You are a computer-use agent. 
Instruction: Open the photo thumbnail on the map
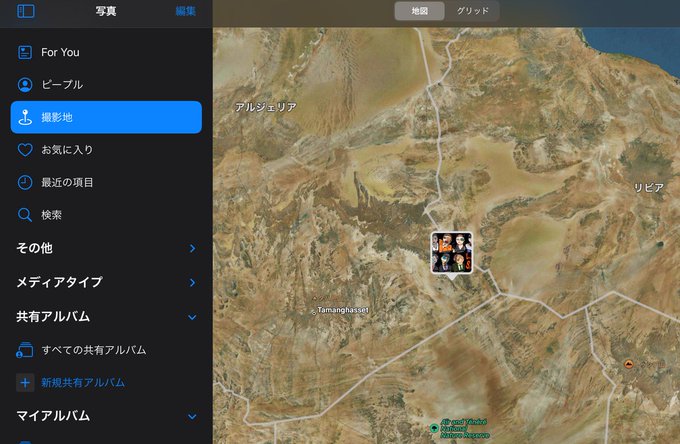coord(451,253)
